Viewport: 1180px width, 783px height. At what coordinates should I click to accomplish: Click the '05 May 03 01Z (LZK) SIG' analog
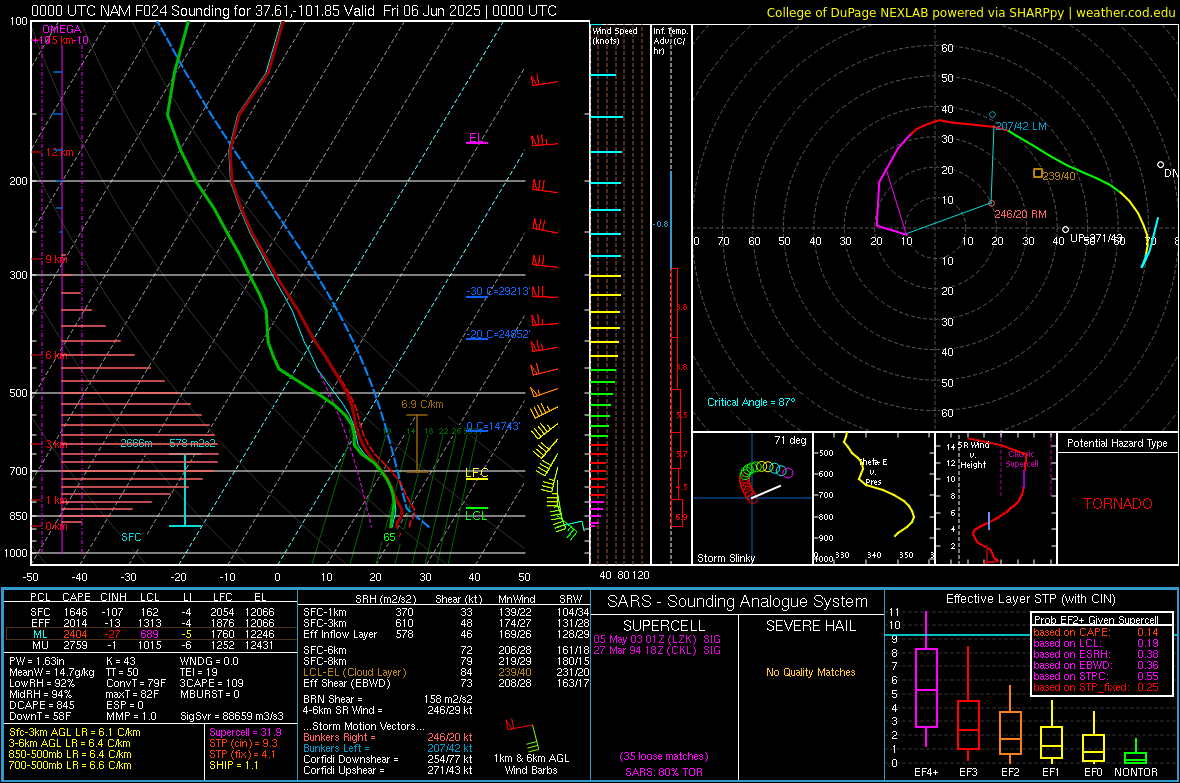point(657,639)
